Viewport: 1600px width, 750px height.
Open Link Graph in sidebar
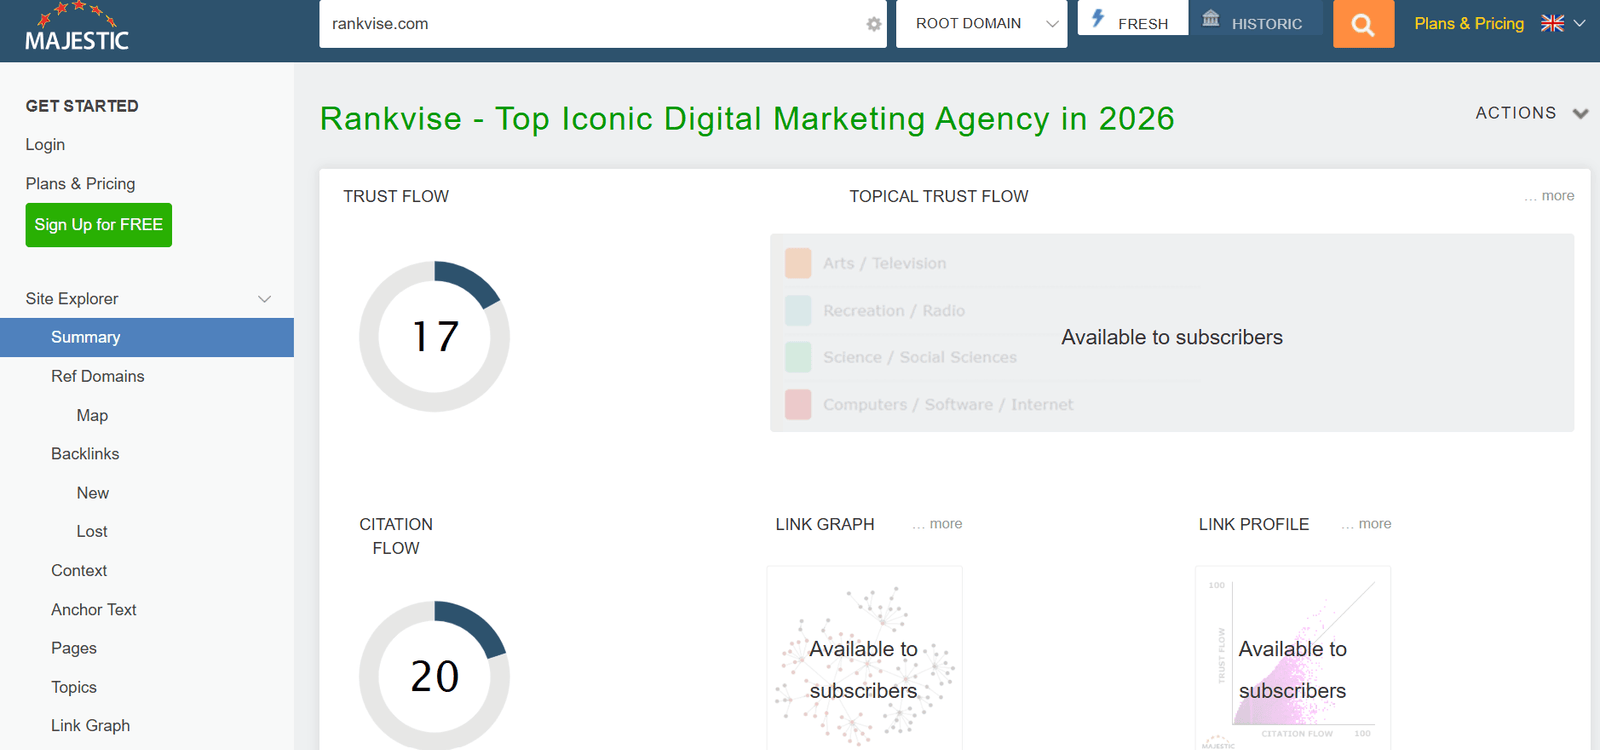91,726
